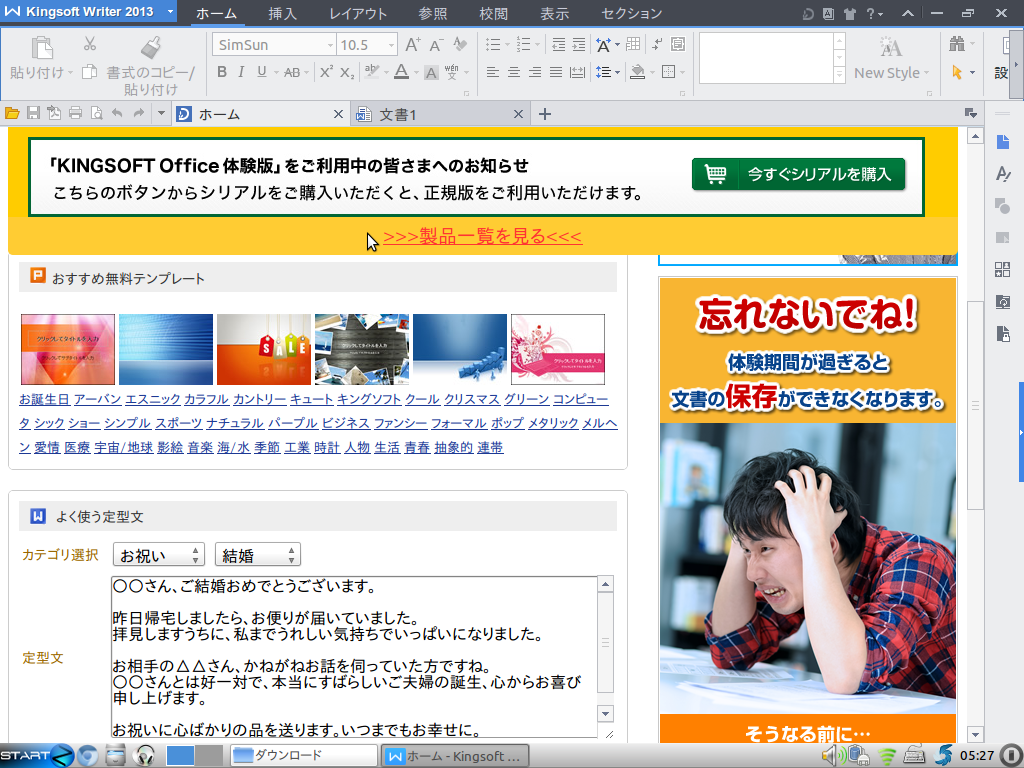Open the 校閲 ribbon tab
The image size is (1024, 768).
point(494,13)
